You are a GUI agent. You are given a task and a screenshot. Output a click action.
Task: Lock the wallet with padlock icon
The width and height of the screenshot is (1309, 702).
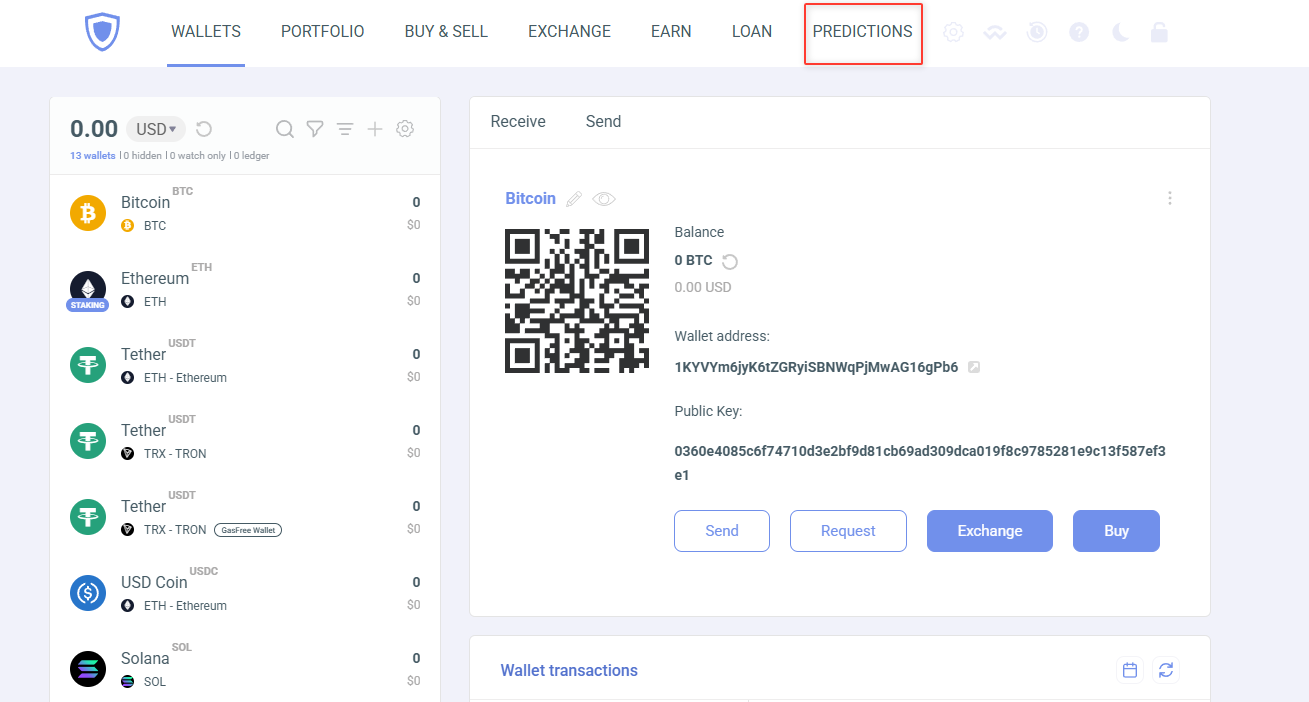click(x=1159, y=32)
